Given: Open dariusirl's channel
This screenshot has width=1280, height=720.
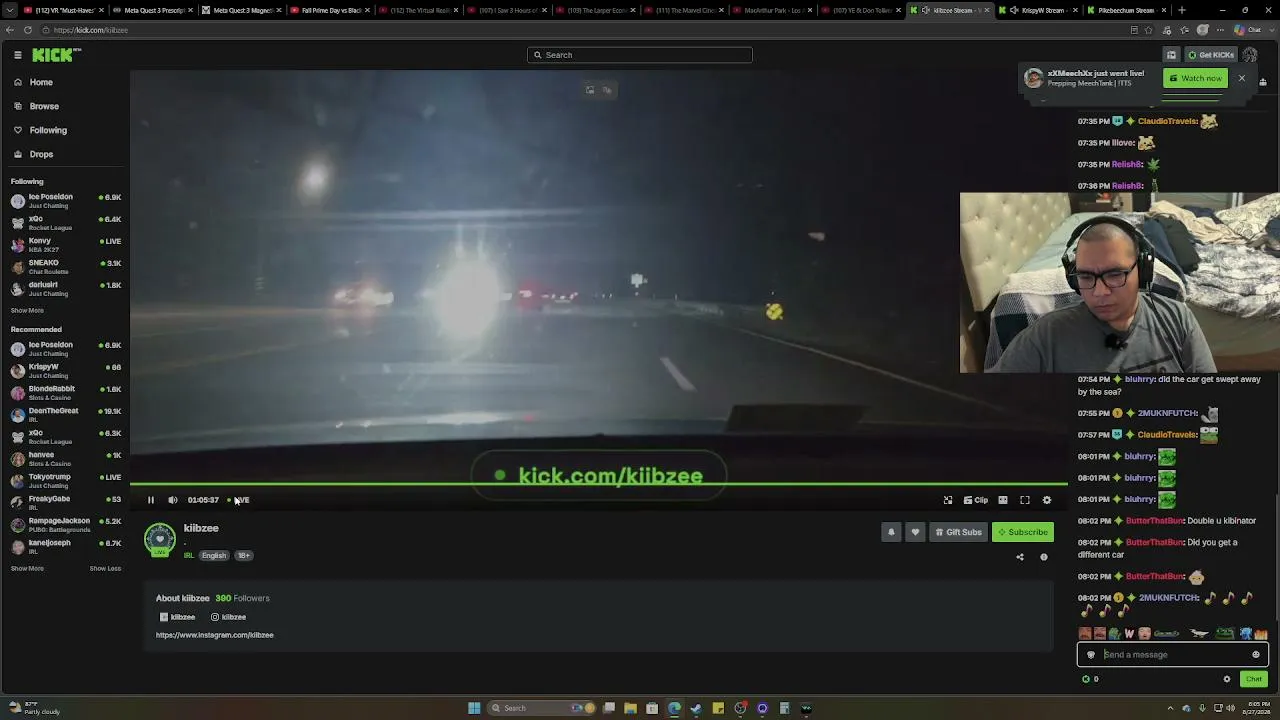Looking at the screenshot, I should 65,289.
